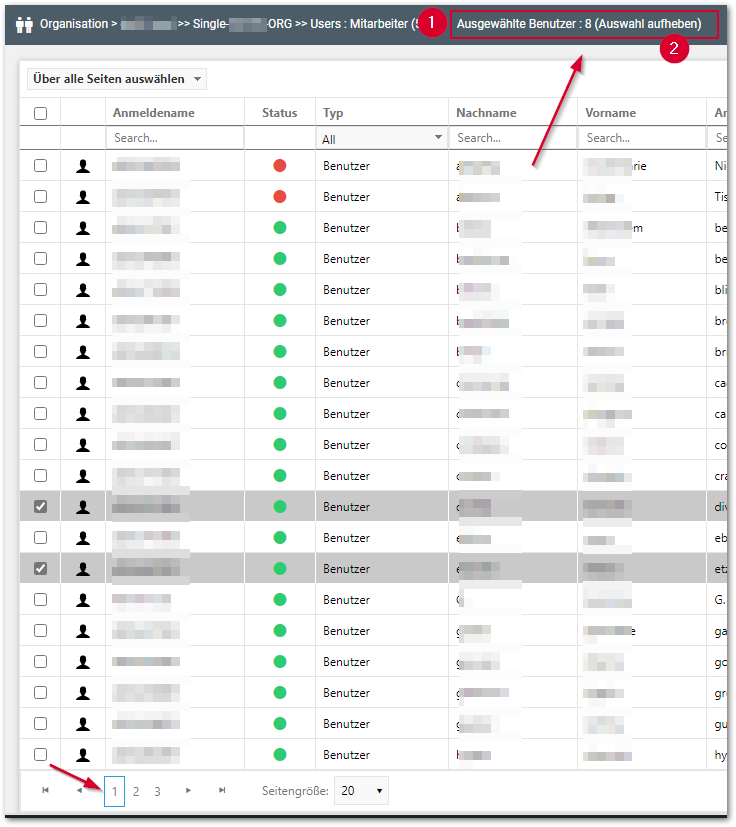Viewport: 736px width, 827px height.
Task: Click user icon in row ending 'Ni'
Action: pyautogui.click(x=83, y=166)
